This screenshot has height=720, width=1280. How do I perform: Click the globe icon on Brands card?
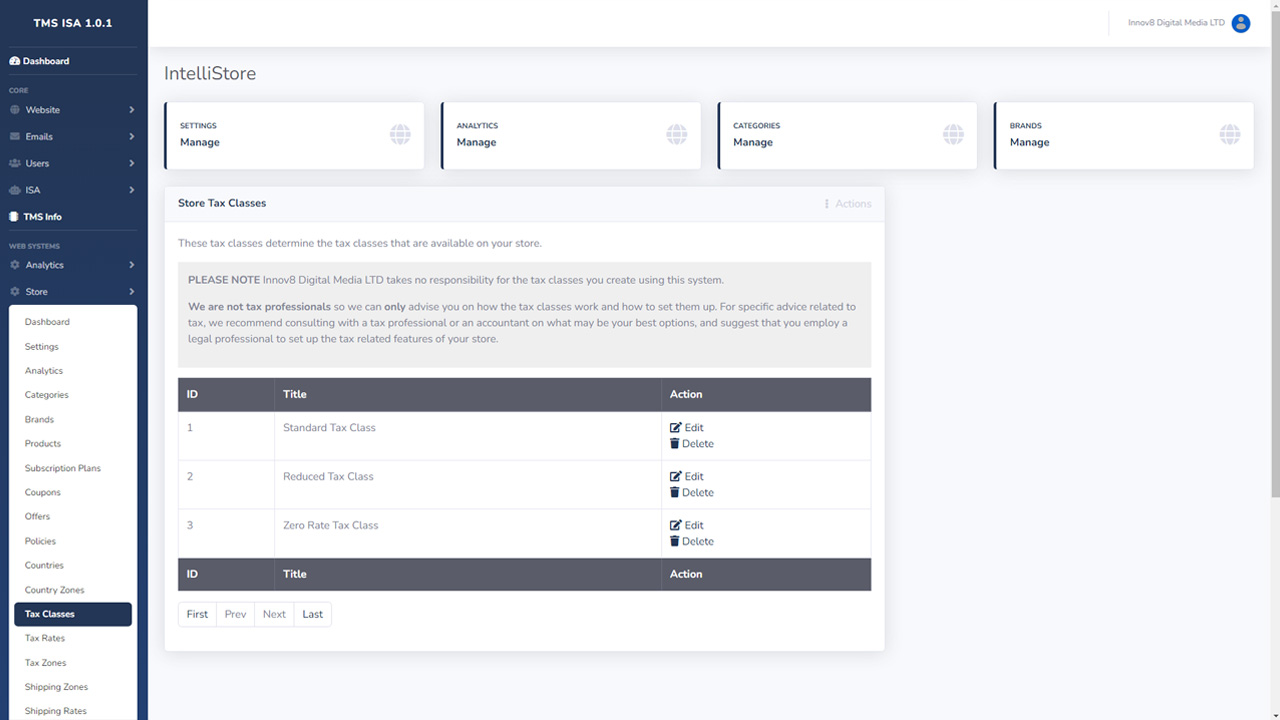pos(1230,134)
